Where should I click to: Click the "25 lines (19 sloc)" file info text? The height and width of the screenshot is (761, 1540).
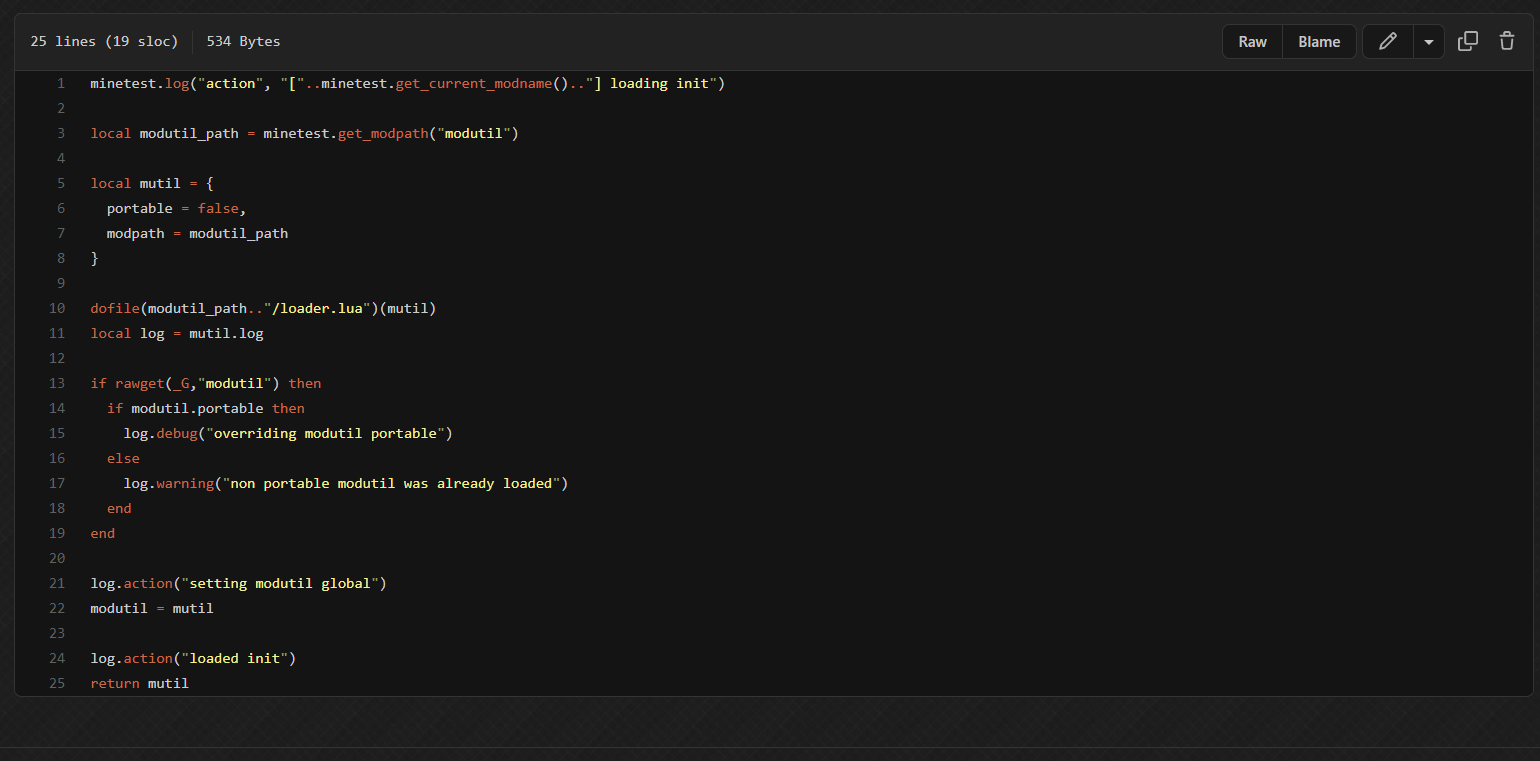(104, 42)
